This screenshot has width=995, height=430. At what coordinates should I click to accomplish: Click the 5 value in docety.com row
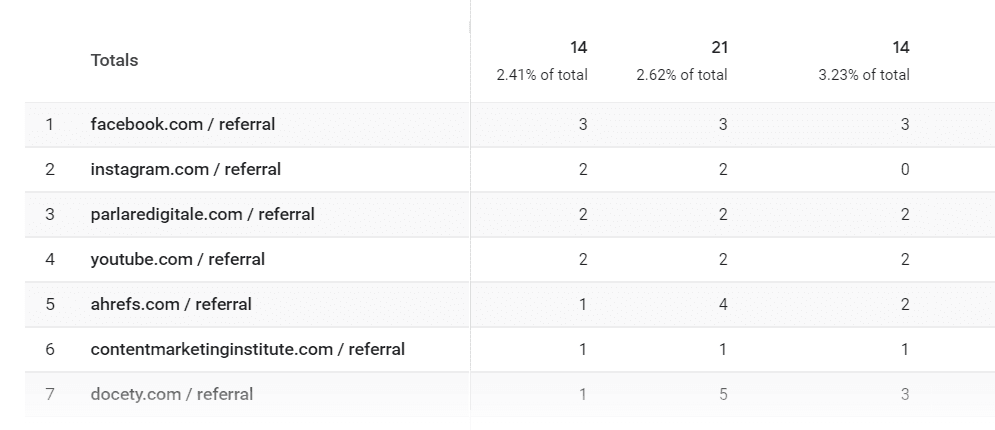[x=722, y=394]
